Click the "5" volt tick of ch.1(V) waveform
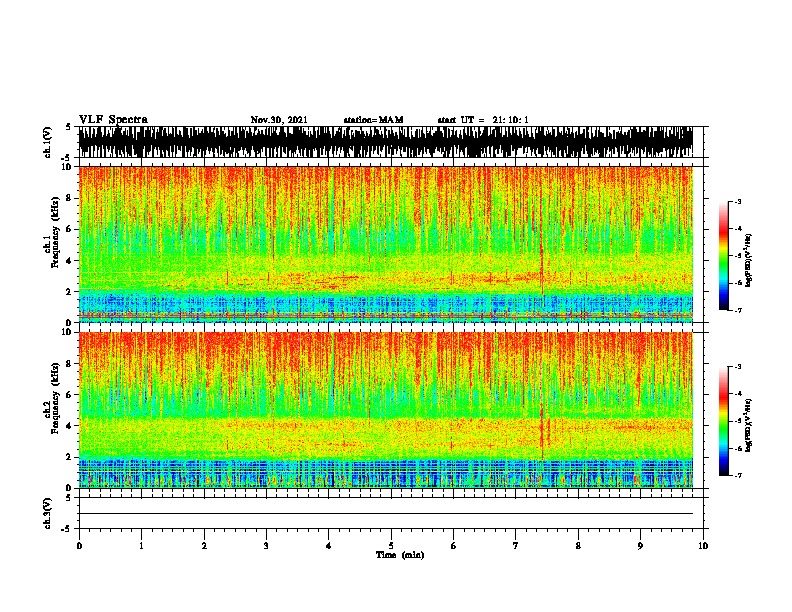The width and height of the screenshot is (792, 612). coord(68,127)
